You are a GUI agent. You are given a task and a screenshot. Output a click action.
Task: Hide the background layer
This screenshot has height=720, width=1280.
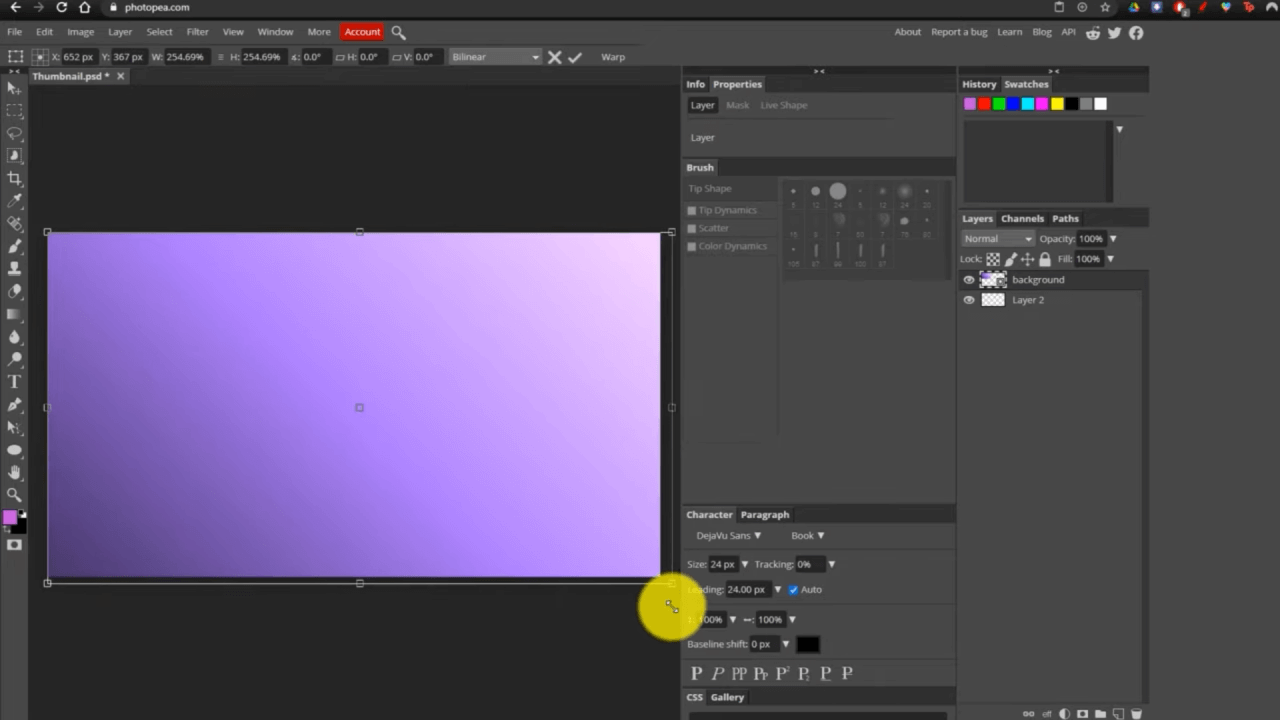click(x=968, y=280)
